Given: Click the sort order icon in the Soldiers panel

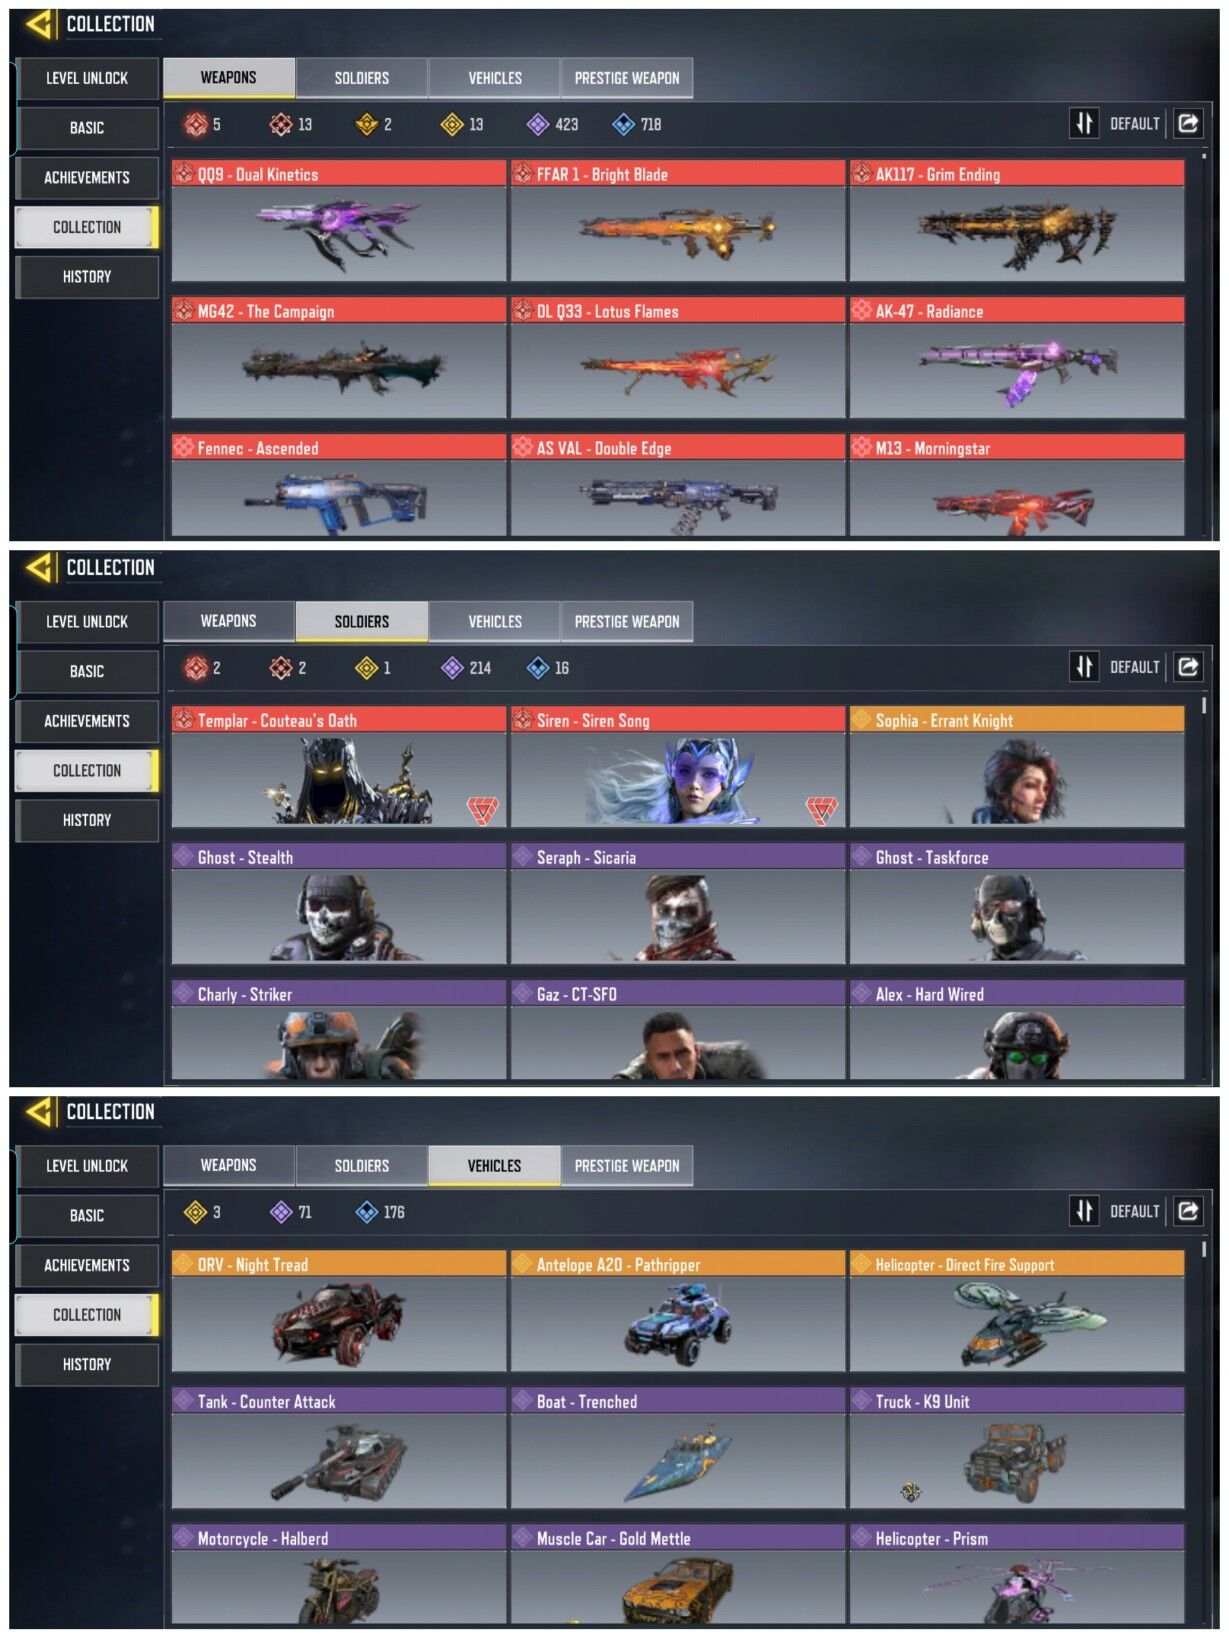Looking at the screenshot, I should click(x=1084, y=666).
